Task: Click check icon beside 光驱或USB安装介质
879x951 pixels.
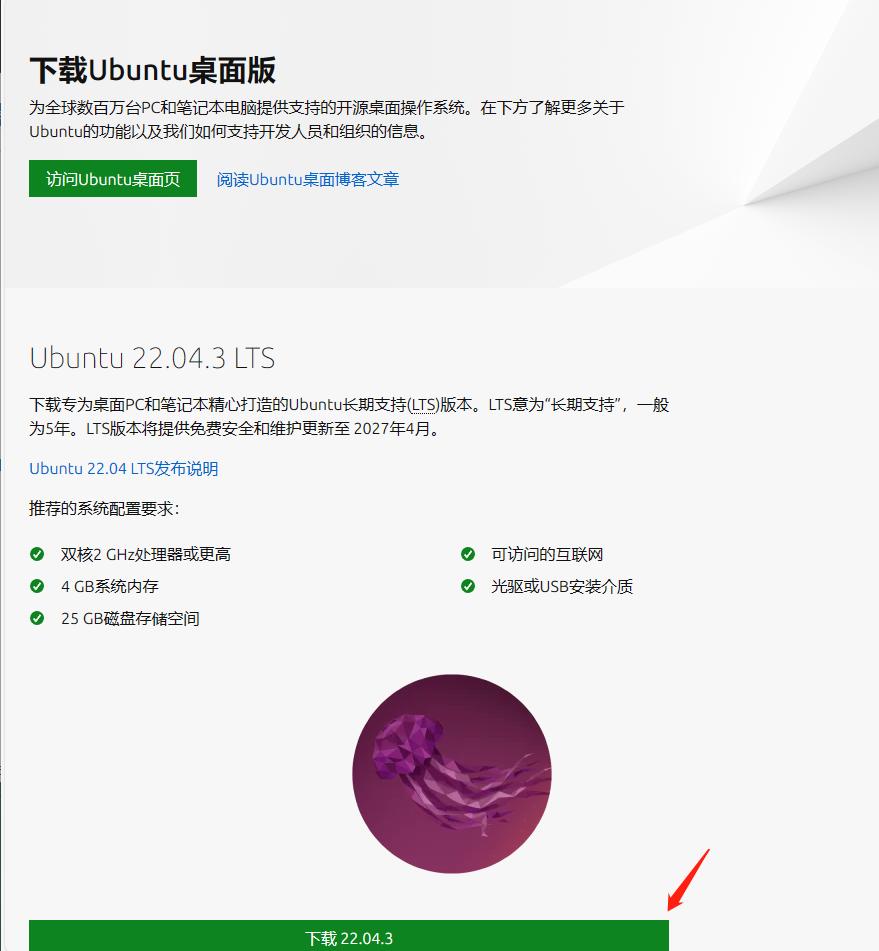Action: click(x=468, y=586)
